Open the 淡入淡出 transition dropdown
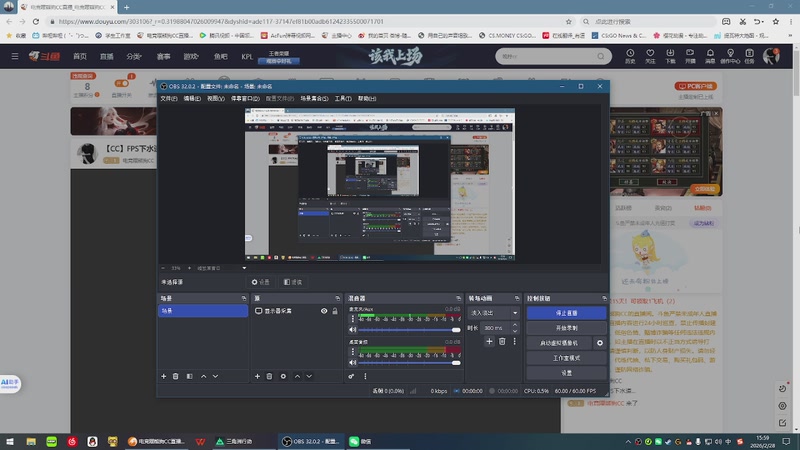The width and height of the screenshot is (800, 450). pos(493,313)
